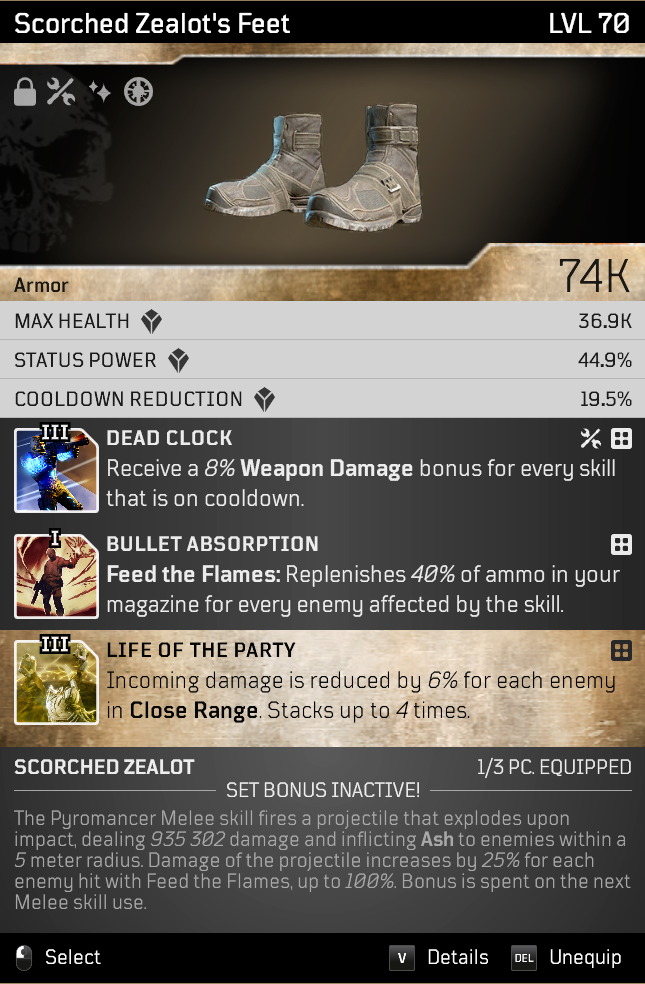This screenshot has height=984, width=645.
Task: Open item Details with the V prompt
Action: (x=439, y=958)
